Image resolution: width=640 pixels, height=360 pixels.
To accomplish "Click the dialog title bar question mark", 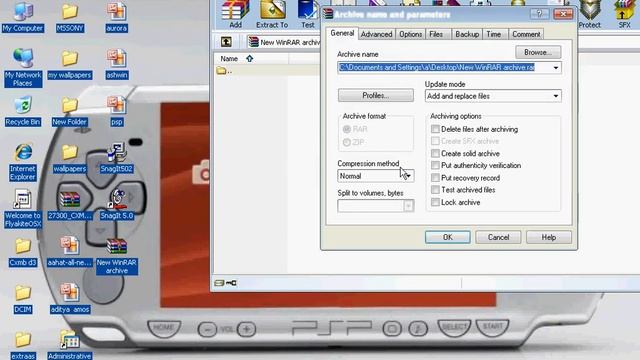I will click(x=539, y=14).
